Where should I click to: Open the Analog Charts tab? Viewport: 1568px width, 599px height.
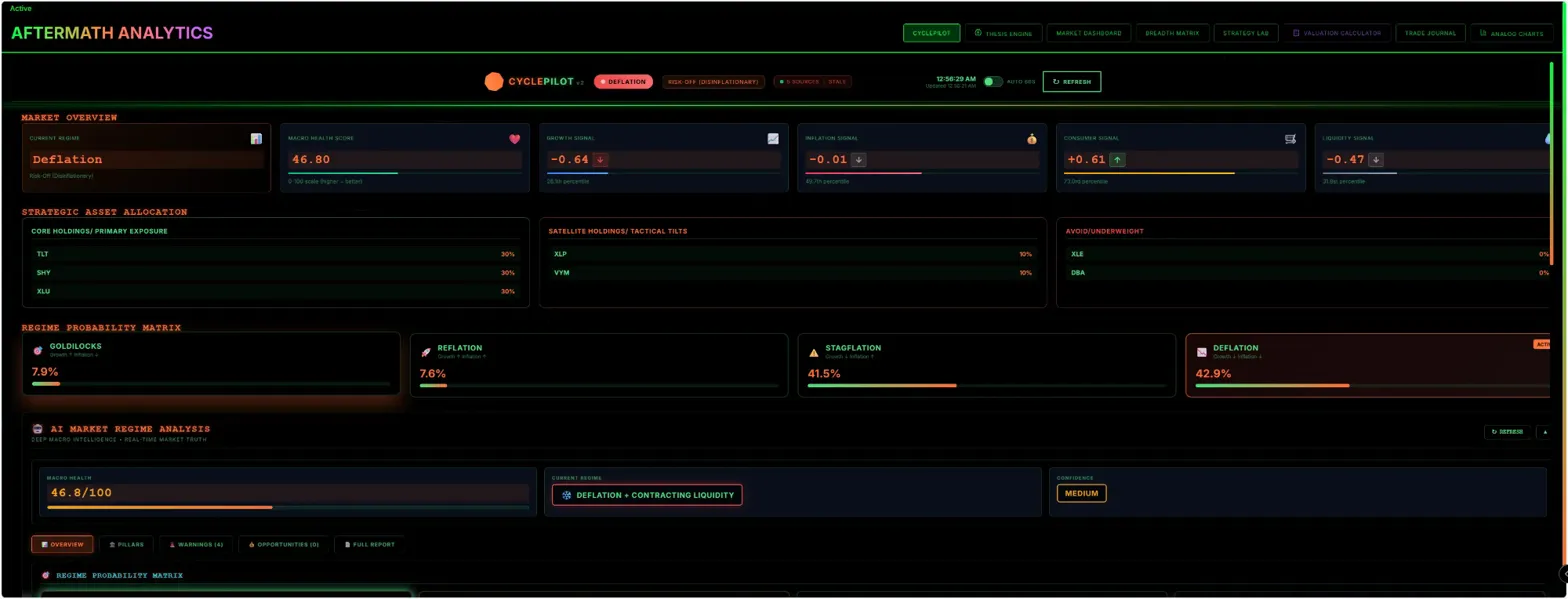[x=1511, y=33]
